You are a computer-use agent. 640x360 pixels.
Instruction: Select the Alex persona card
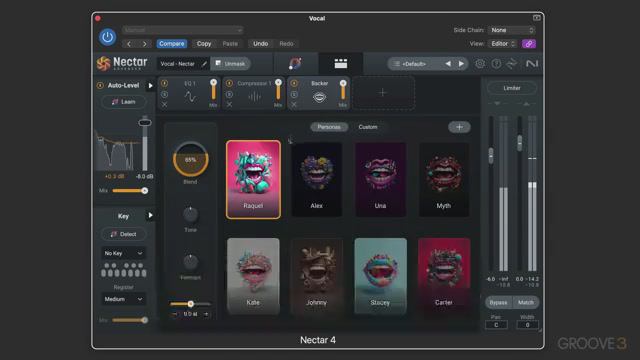(x=317, y=180)
